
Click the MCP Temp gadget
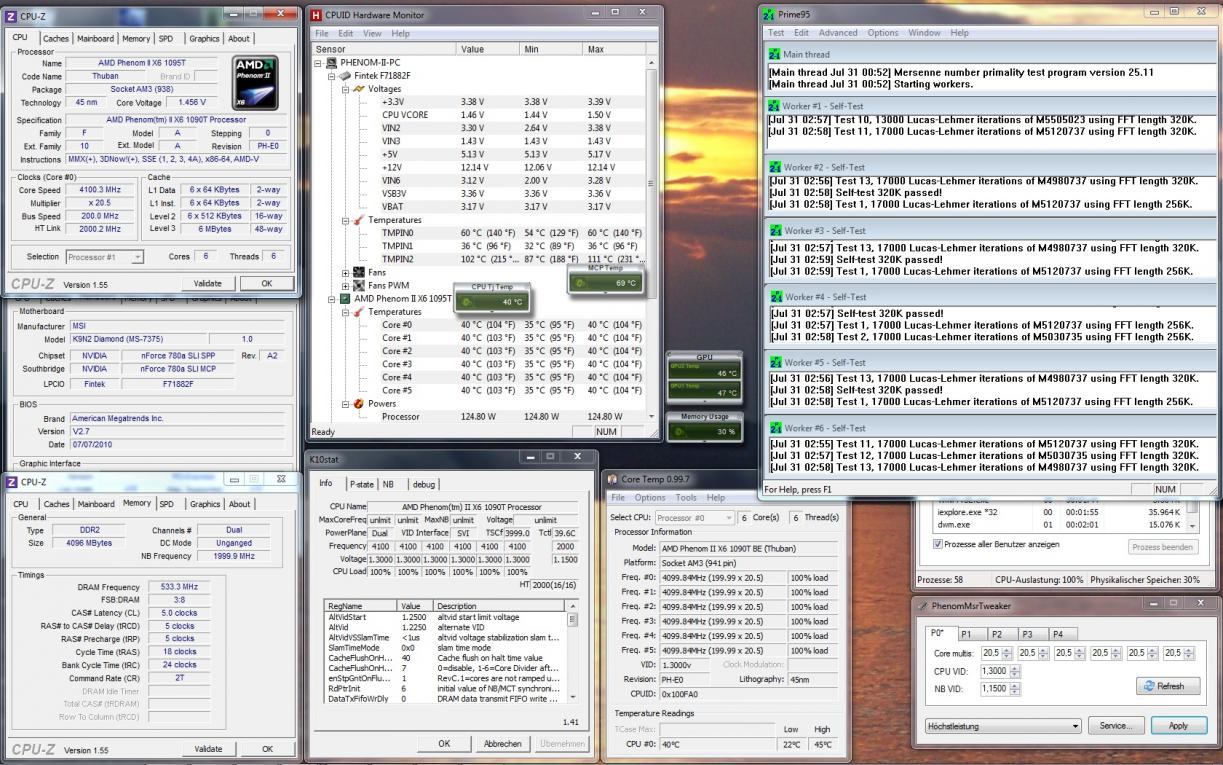[x=604, y=279]
